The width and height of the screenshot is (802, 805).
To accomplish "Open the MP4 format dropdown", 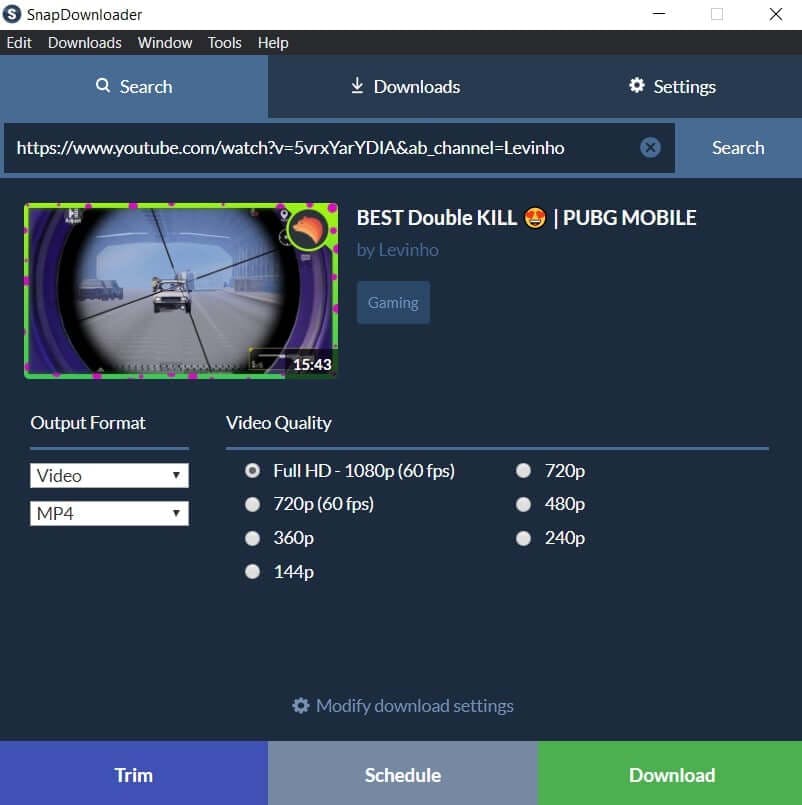I will coord(109,513).
